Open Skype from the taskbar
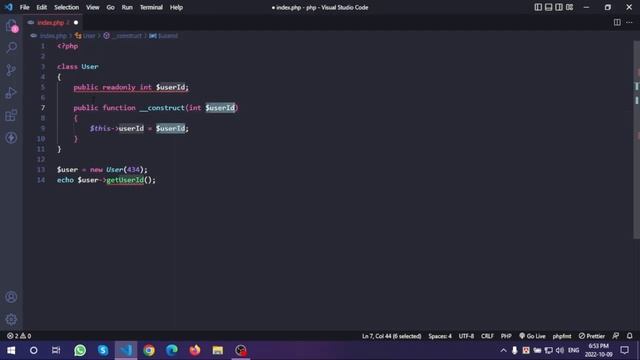 point(103,350)
